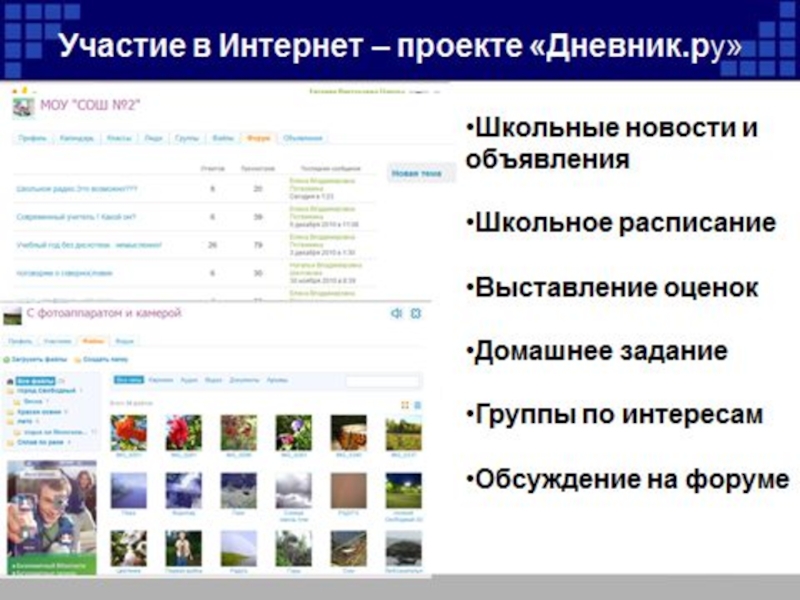Image resolution: width=800 pixels, height=600 pixels.
Task: Select the Все типы file filter
Action: tap(129, 380)
